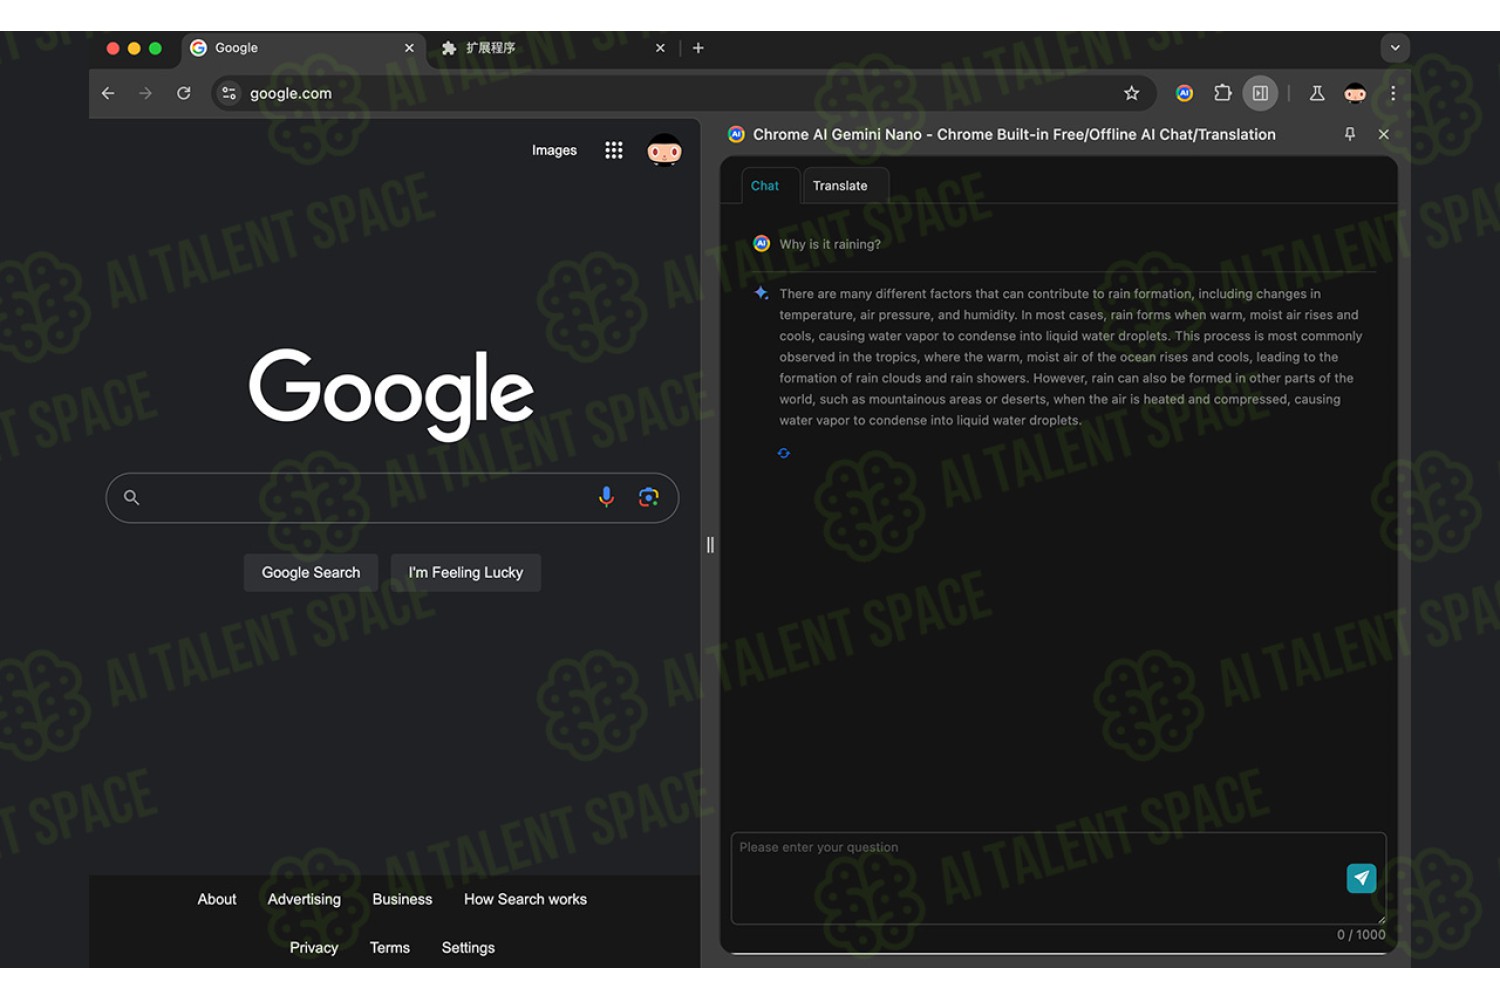Open the Chrome three-dot menu
Screen dimensions: 1500x1000
click(x=1393, y=93)
